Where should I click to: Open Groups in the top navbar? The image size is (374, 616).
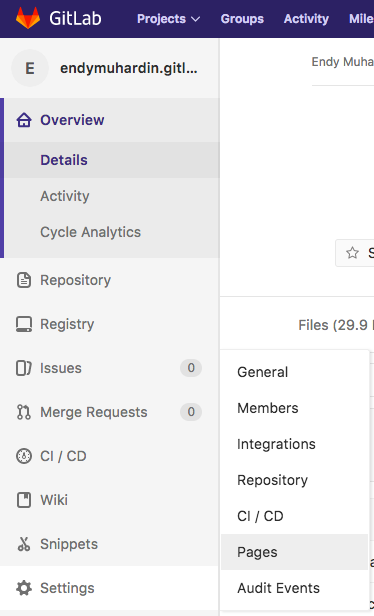[x=242, y=19]
